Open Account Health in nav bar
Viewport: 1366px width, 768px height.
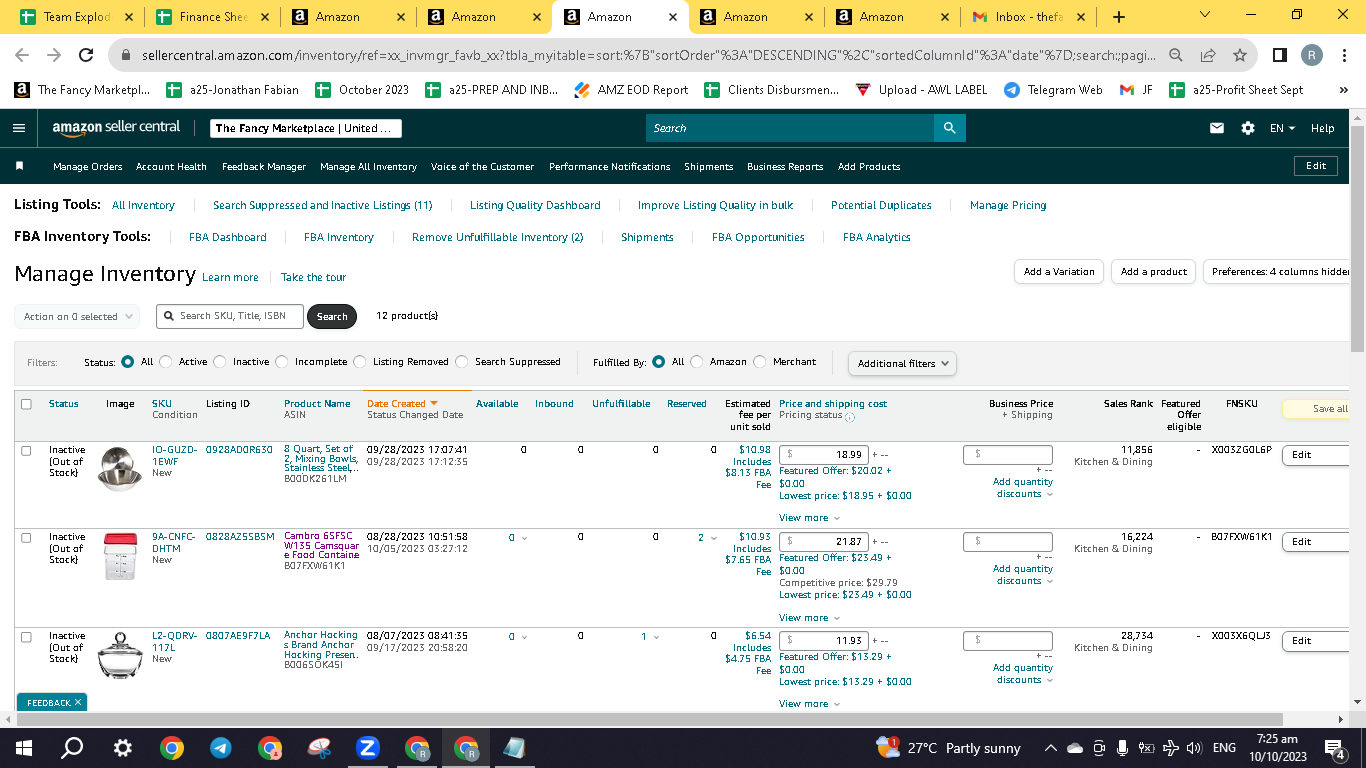coord(171,167)
